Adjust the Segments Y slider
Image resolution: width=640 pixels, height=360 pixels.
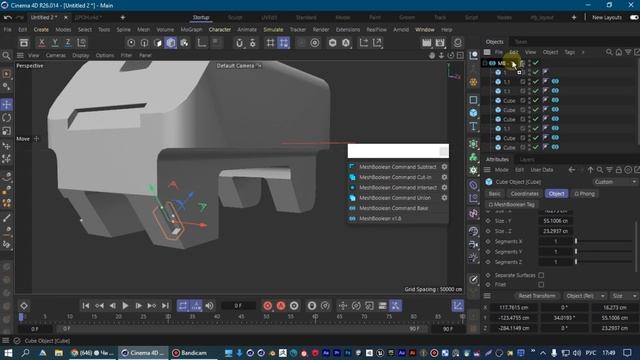coord(604,251)
